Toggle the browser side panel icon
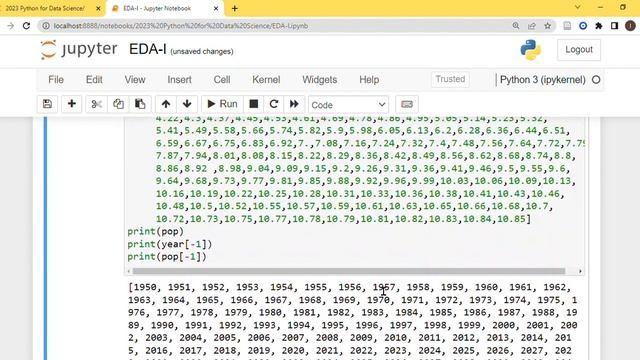The height and width of the screenshot is (360, 640). point(614,26)
